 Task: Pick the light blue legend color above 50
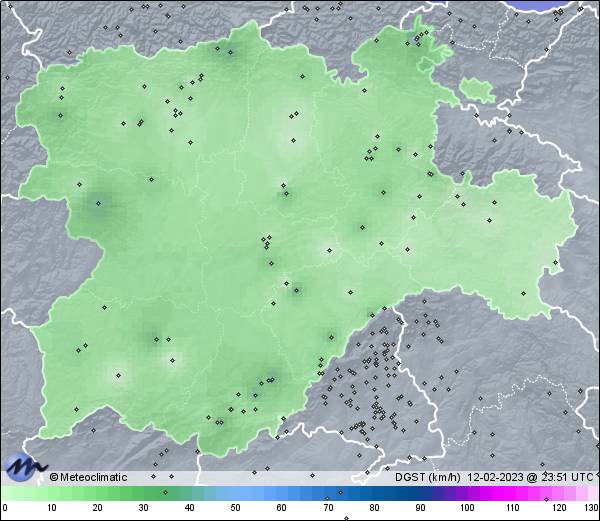235,493
